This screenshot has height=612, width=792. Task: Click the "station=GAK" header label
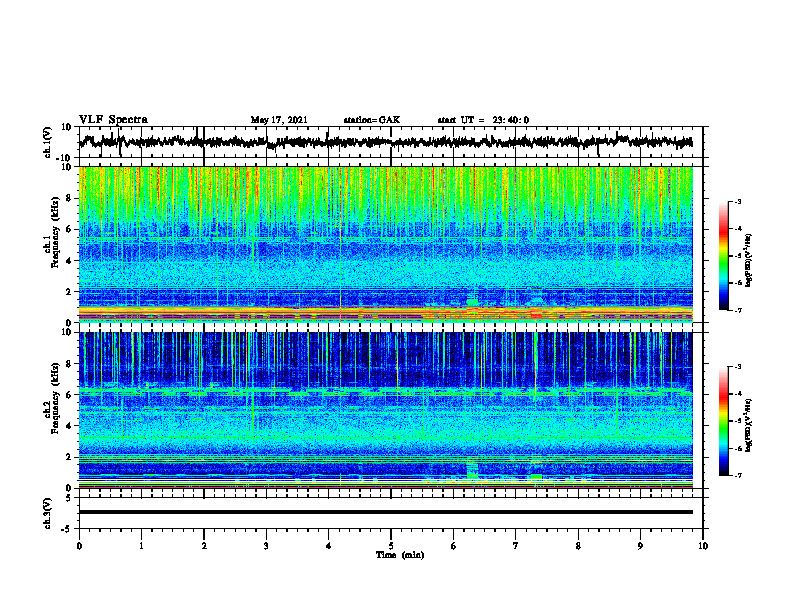[x=372, y=120]
